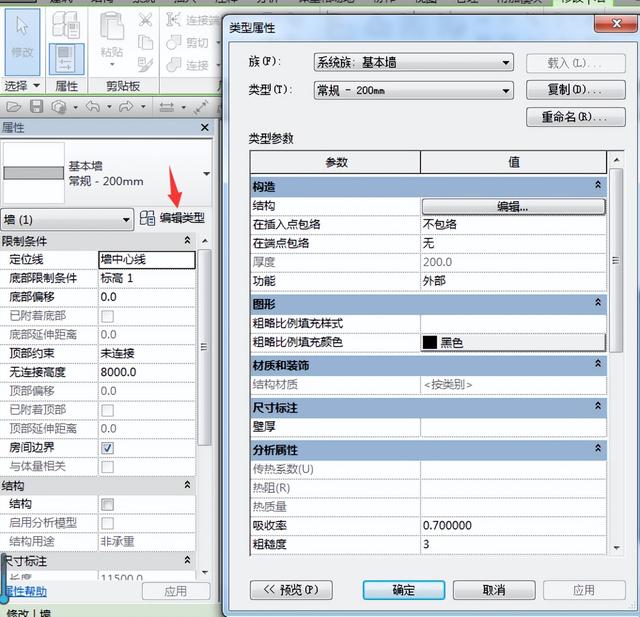Click the 在插入点包络 不包络 value cell
This screenshot has height=617, width=640.
point(513,224)
